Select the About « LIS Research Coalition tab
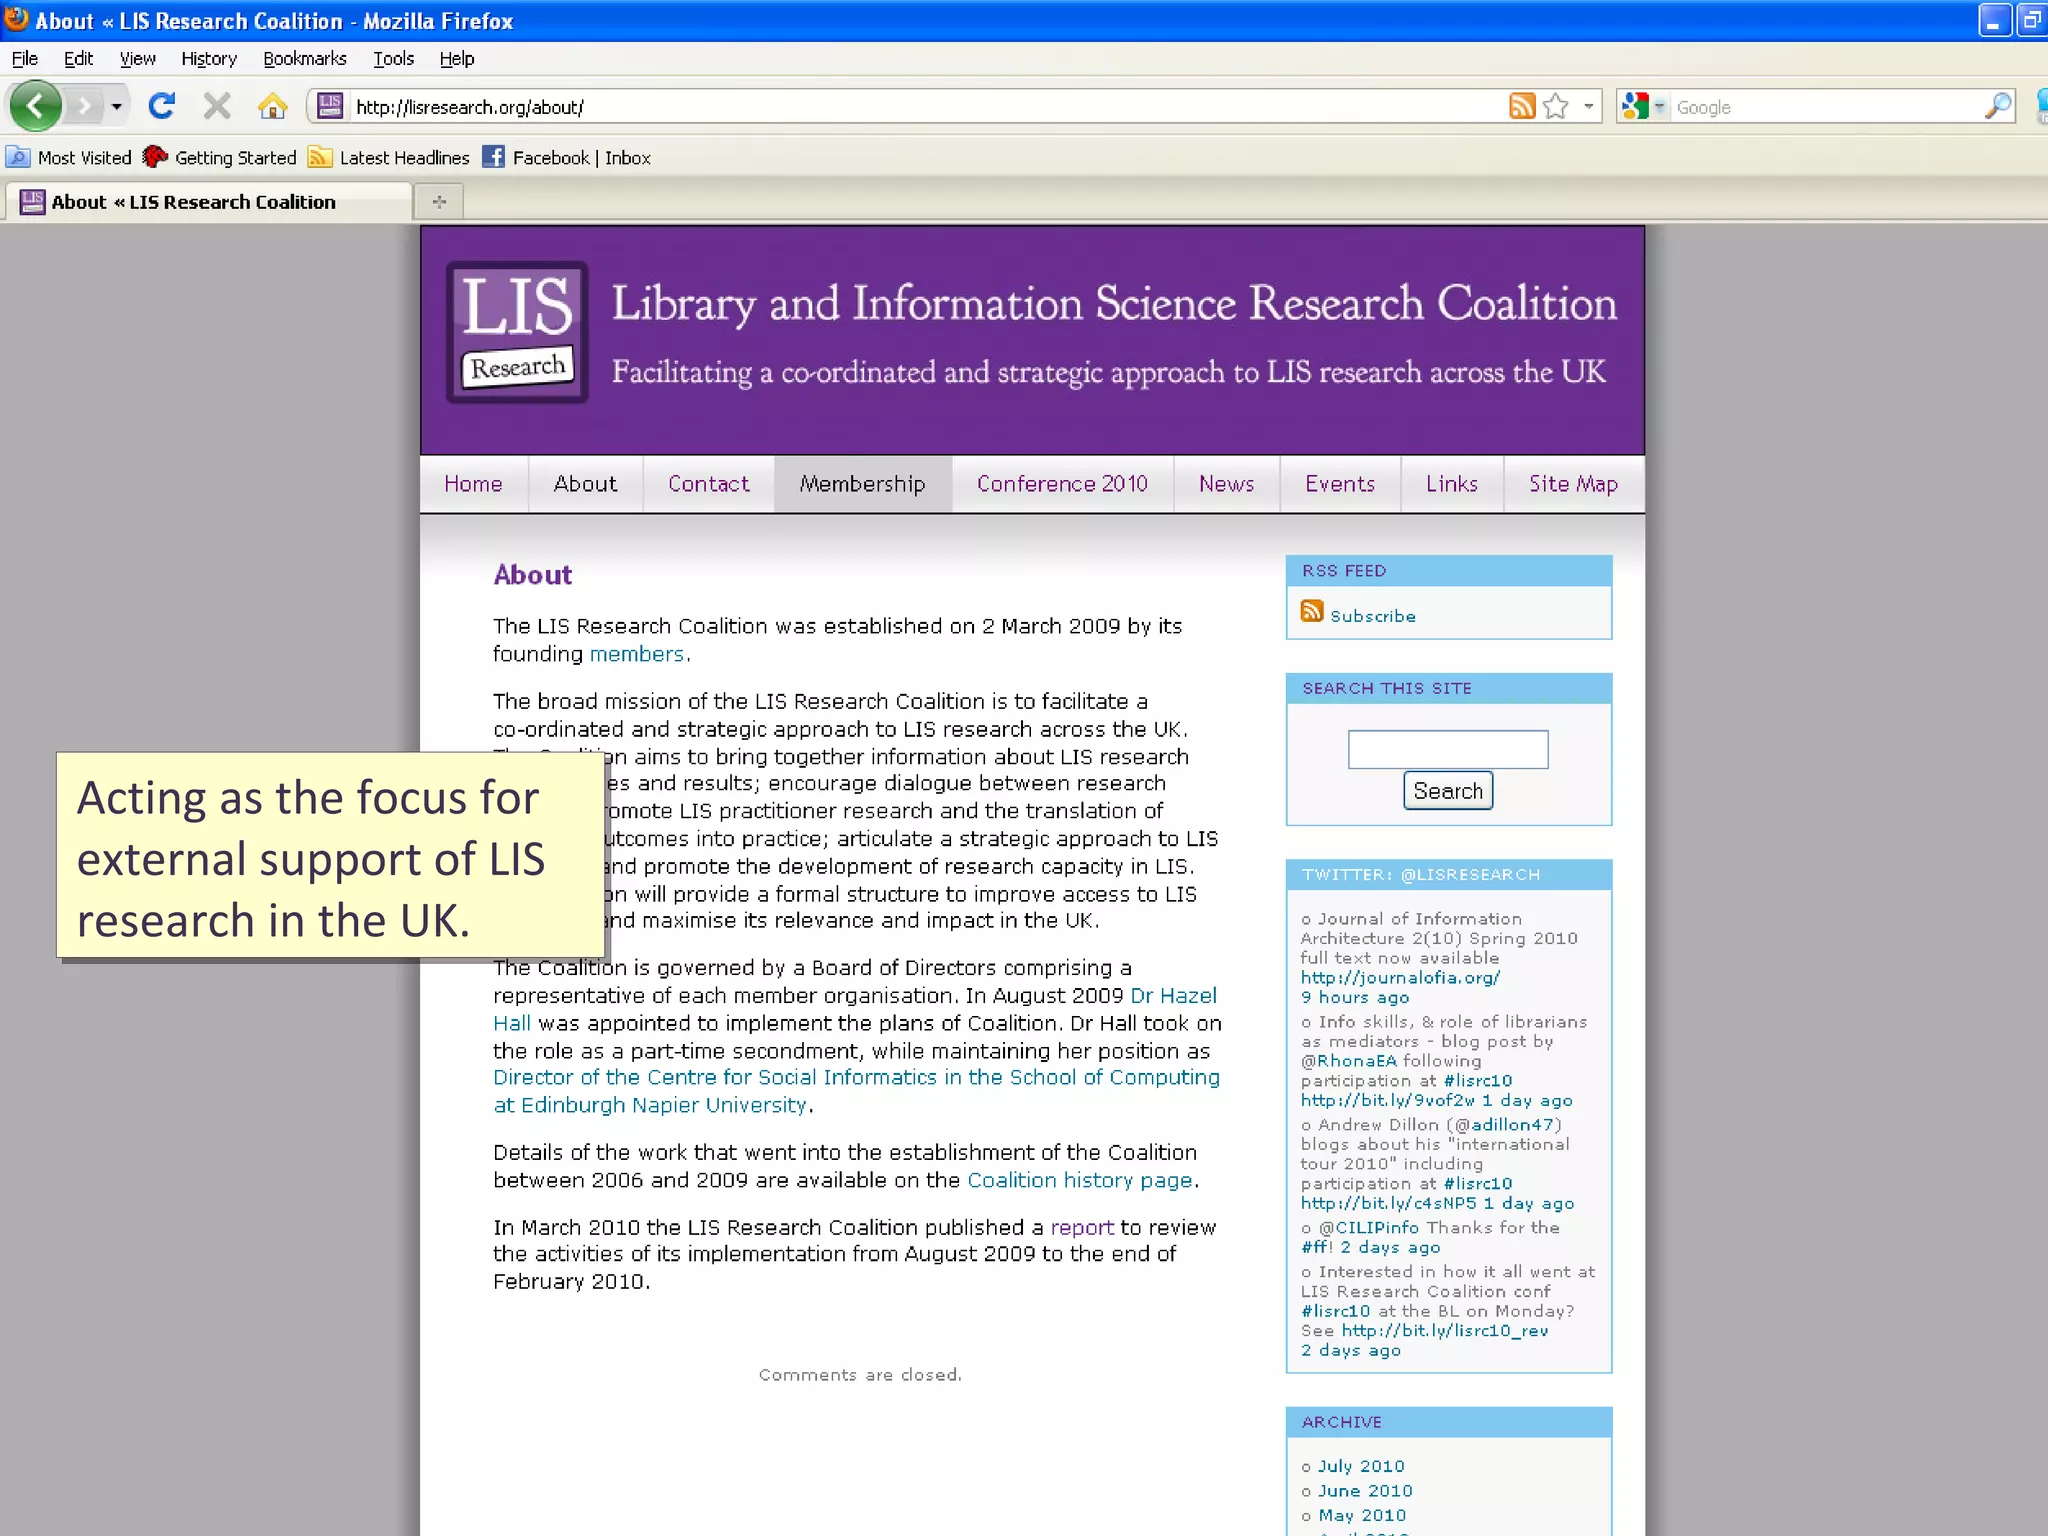The height and width of the screenshot is (1536, 2048). point(208,202)
